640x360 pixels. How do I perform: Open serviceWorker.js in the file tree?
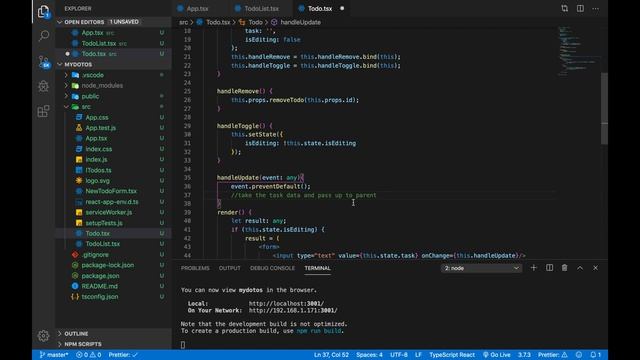109,212
